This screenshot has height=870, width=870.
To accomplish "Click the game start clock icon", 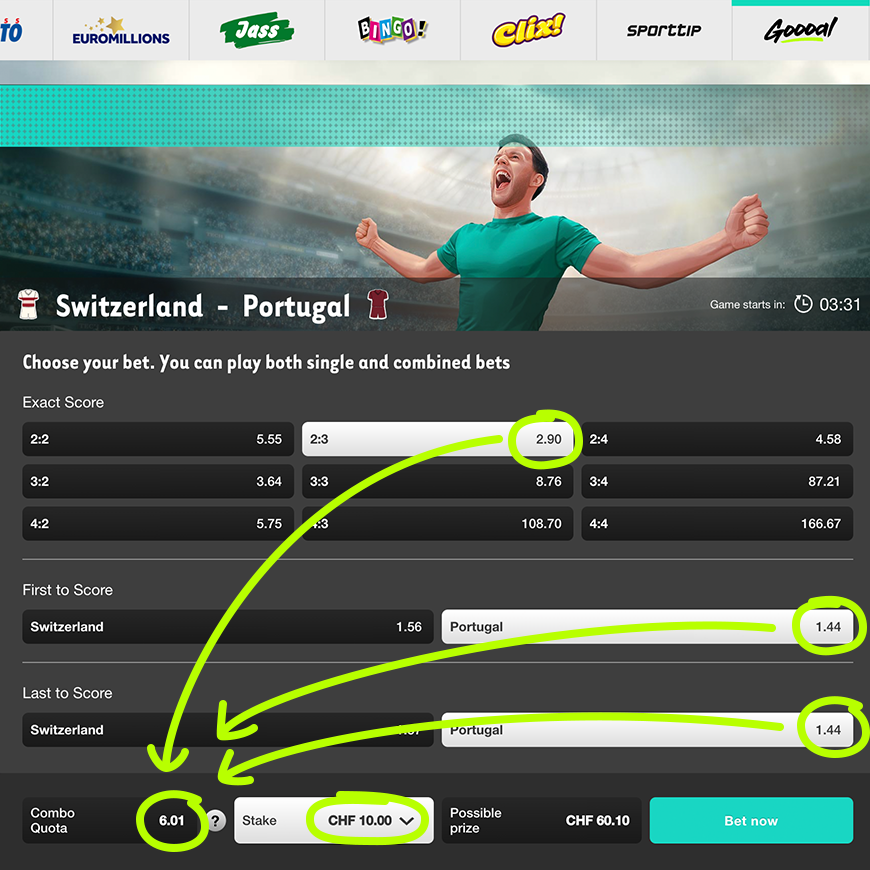I will tap(803, 304).
